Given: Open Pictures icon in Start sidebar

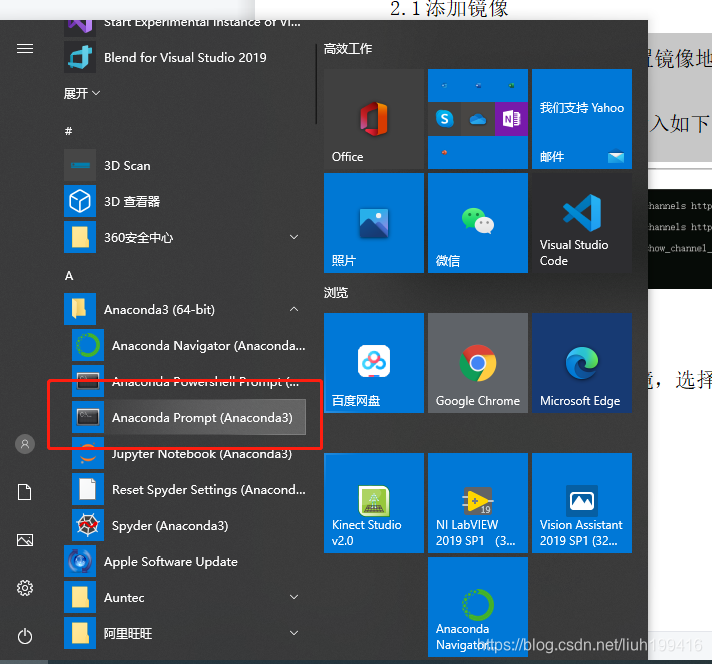Looking at the screenshot, I should click(25, 540).
